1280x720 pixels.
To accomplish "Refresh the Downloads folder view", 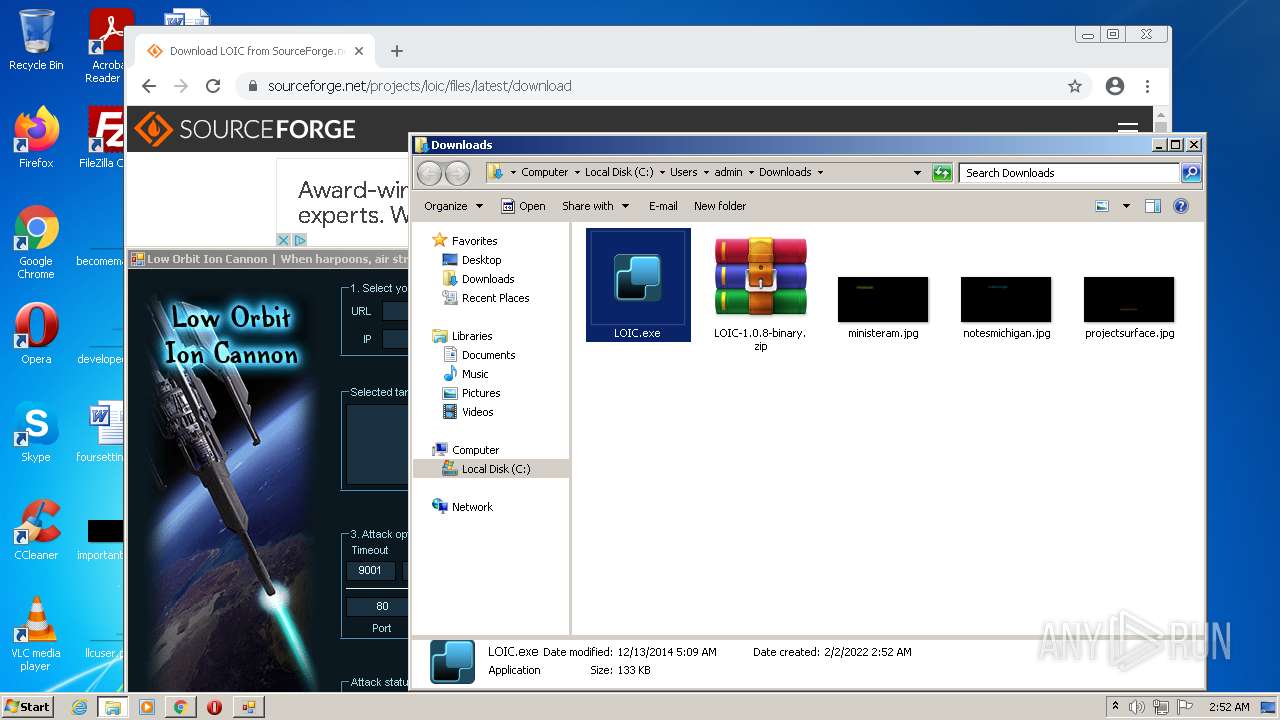I will [x=942, y=173].
